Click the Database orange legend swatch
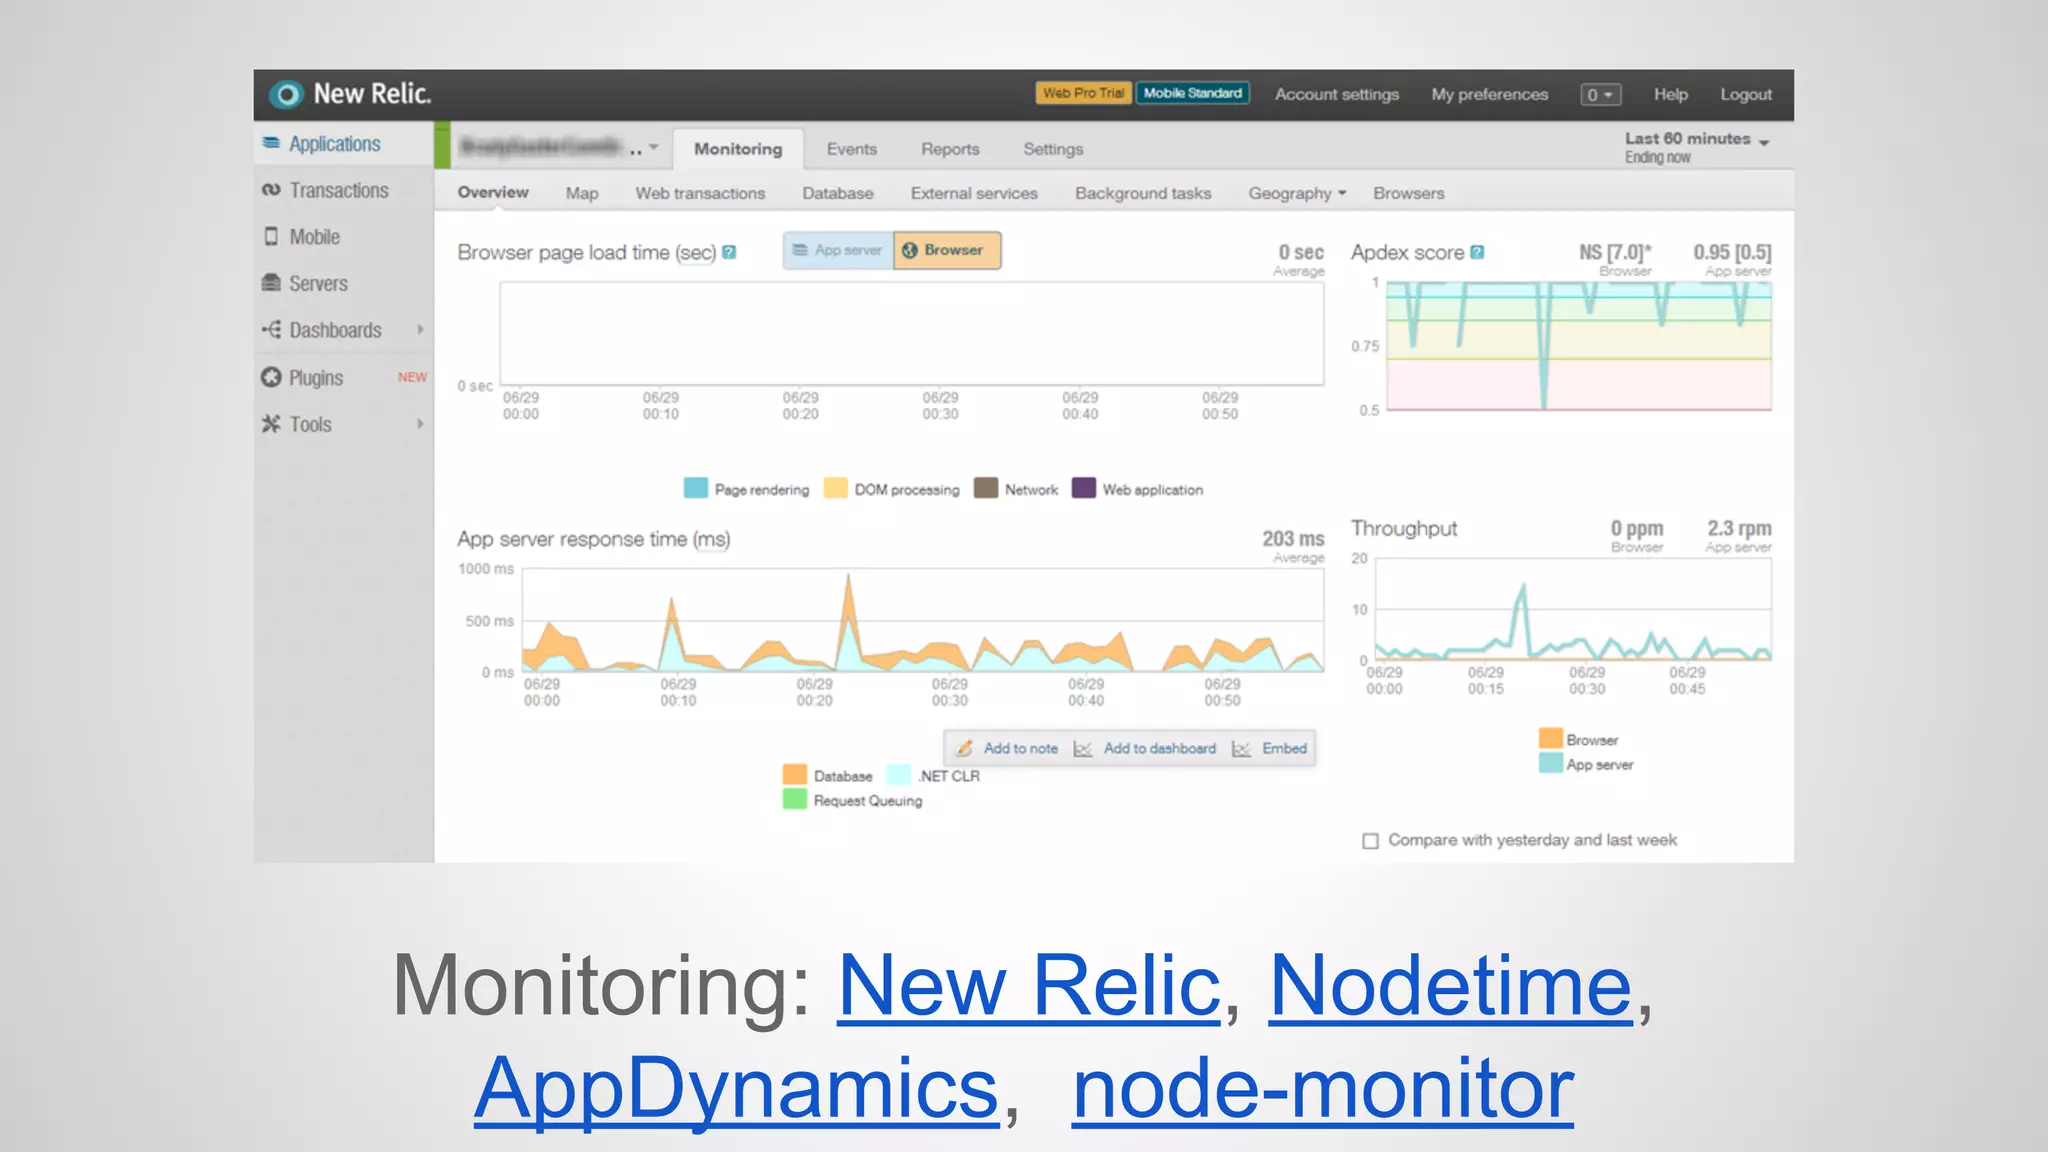This screenshot has width=2048, height=1152. [794, 774]
